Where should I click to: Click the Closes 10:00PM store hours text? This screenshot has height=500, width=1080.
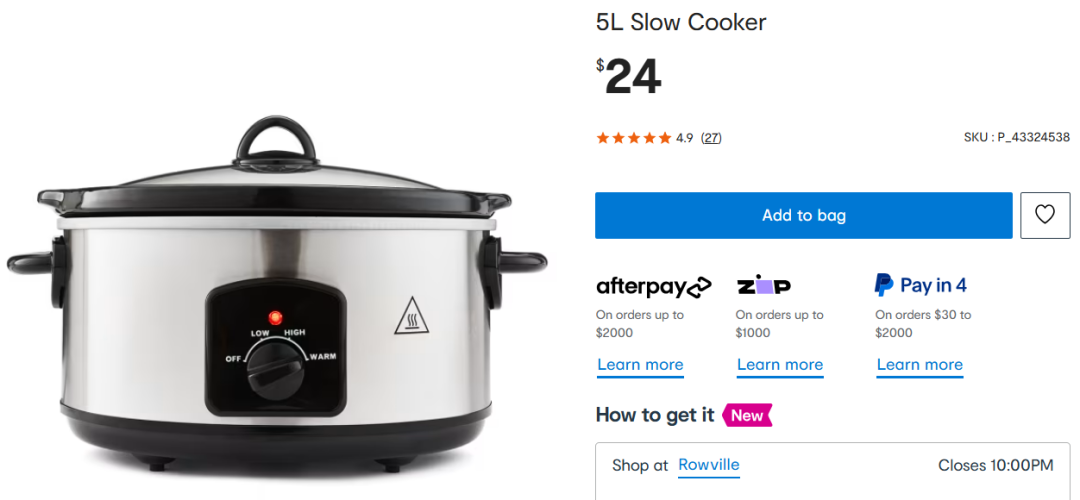pyautogui.click(x=995, y=465)
